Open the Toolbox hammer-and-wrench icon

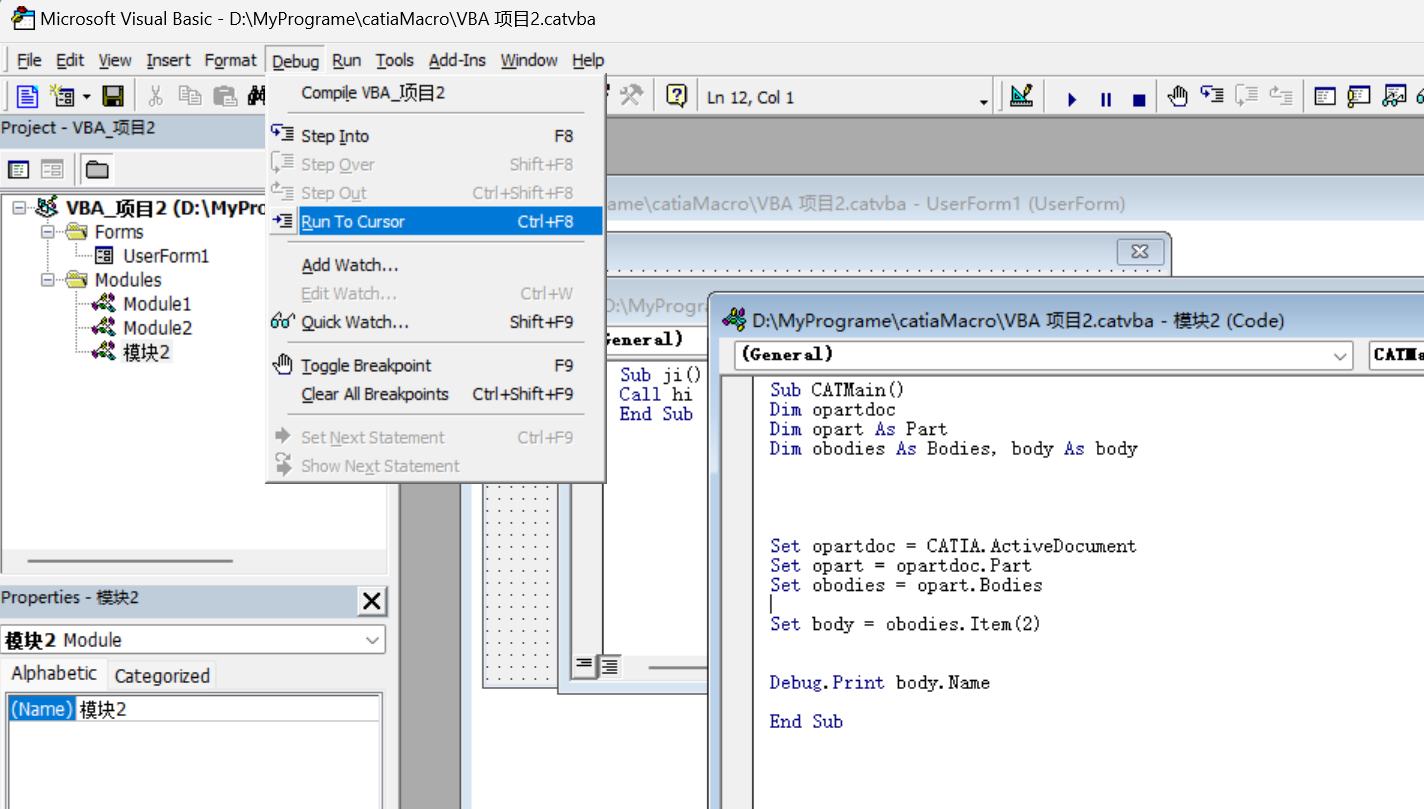(x=631, y=96)
